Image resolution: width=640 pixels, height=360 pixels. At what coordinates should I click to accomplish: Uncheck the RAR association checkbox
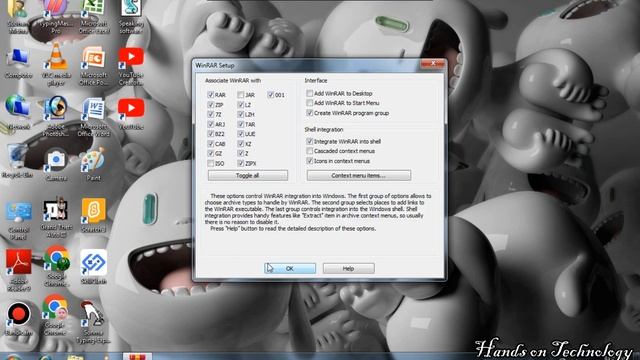(211, 95)
